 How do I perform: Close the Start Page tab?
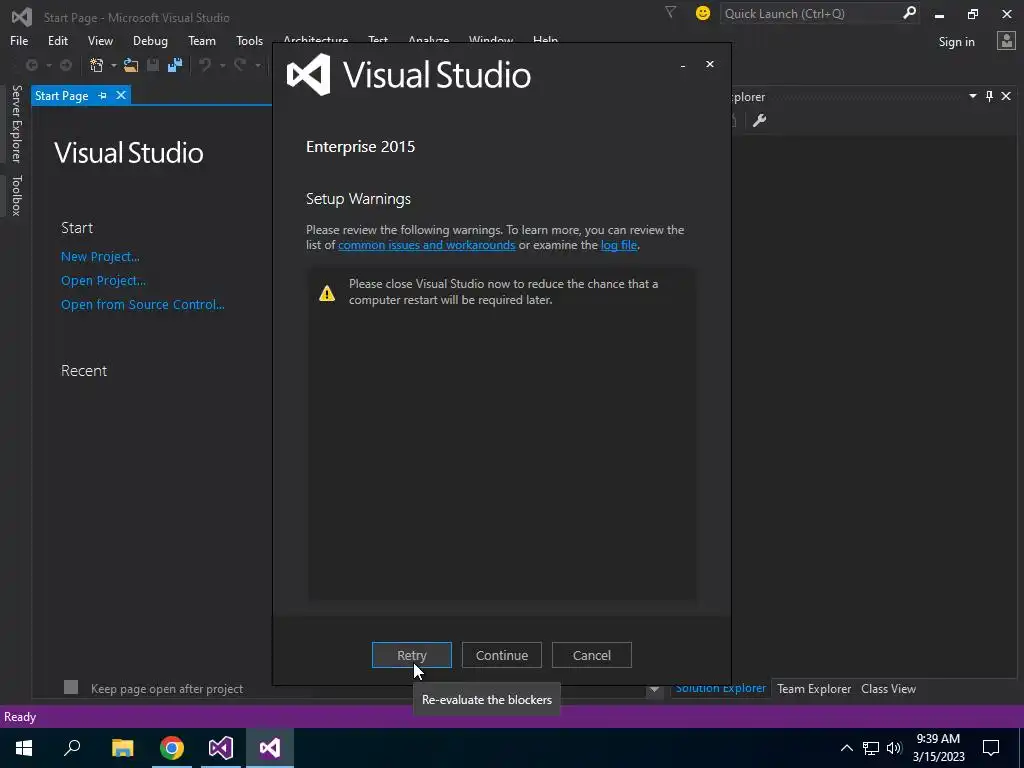[121, 95]
